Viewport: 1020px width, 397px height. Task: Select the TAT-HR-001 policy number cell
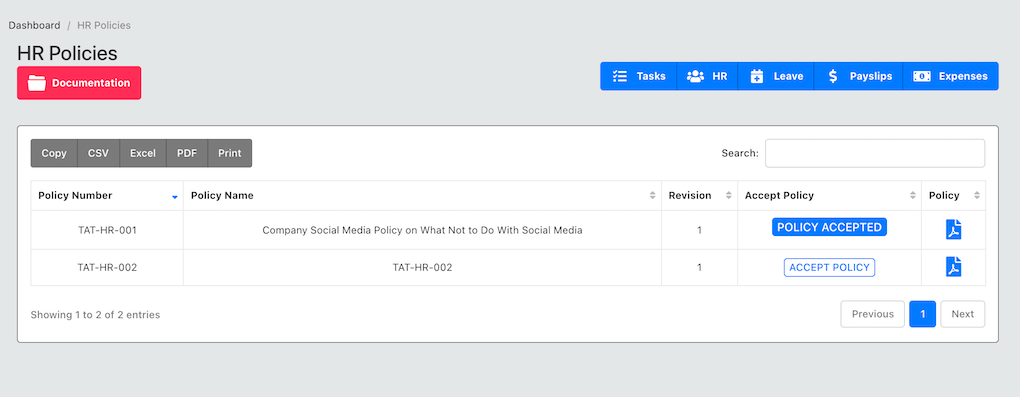[107, 230]
